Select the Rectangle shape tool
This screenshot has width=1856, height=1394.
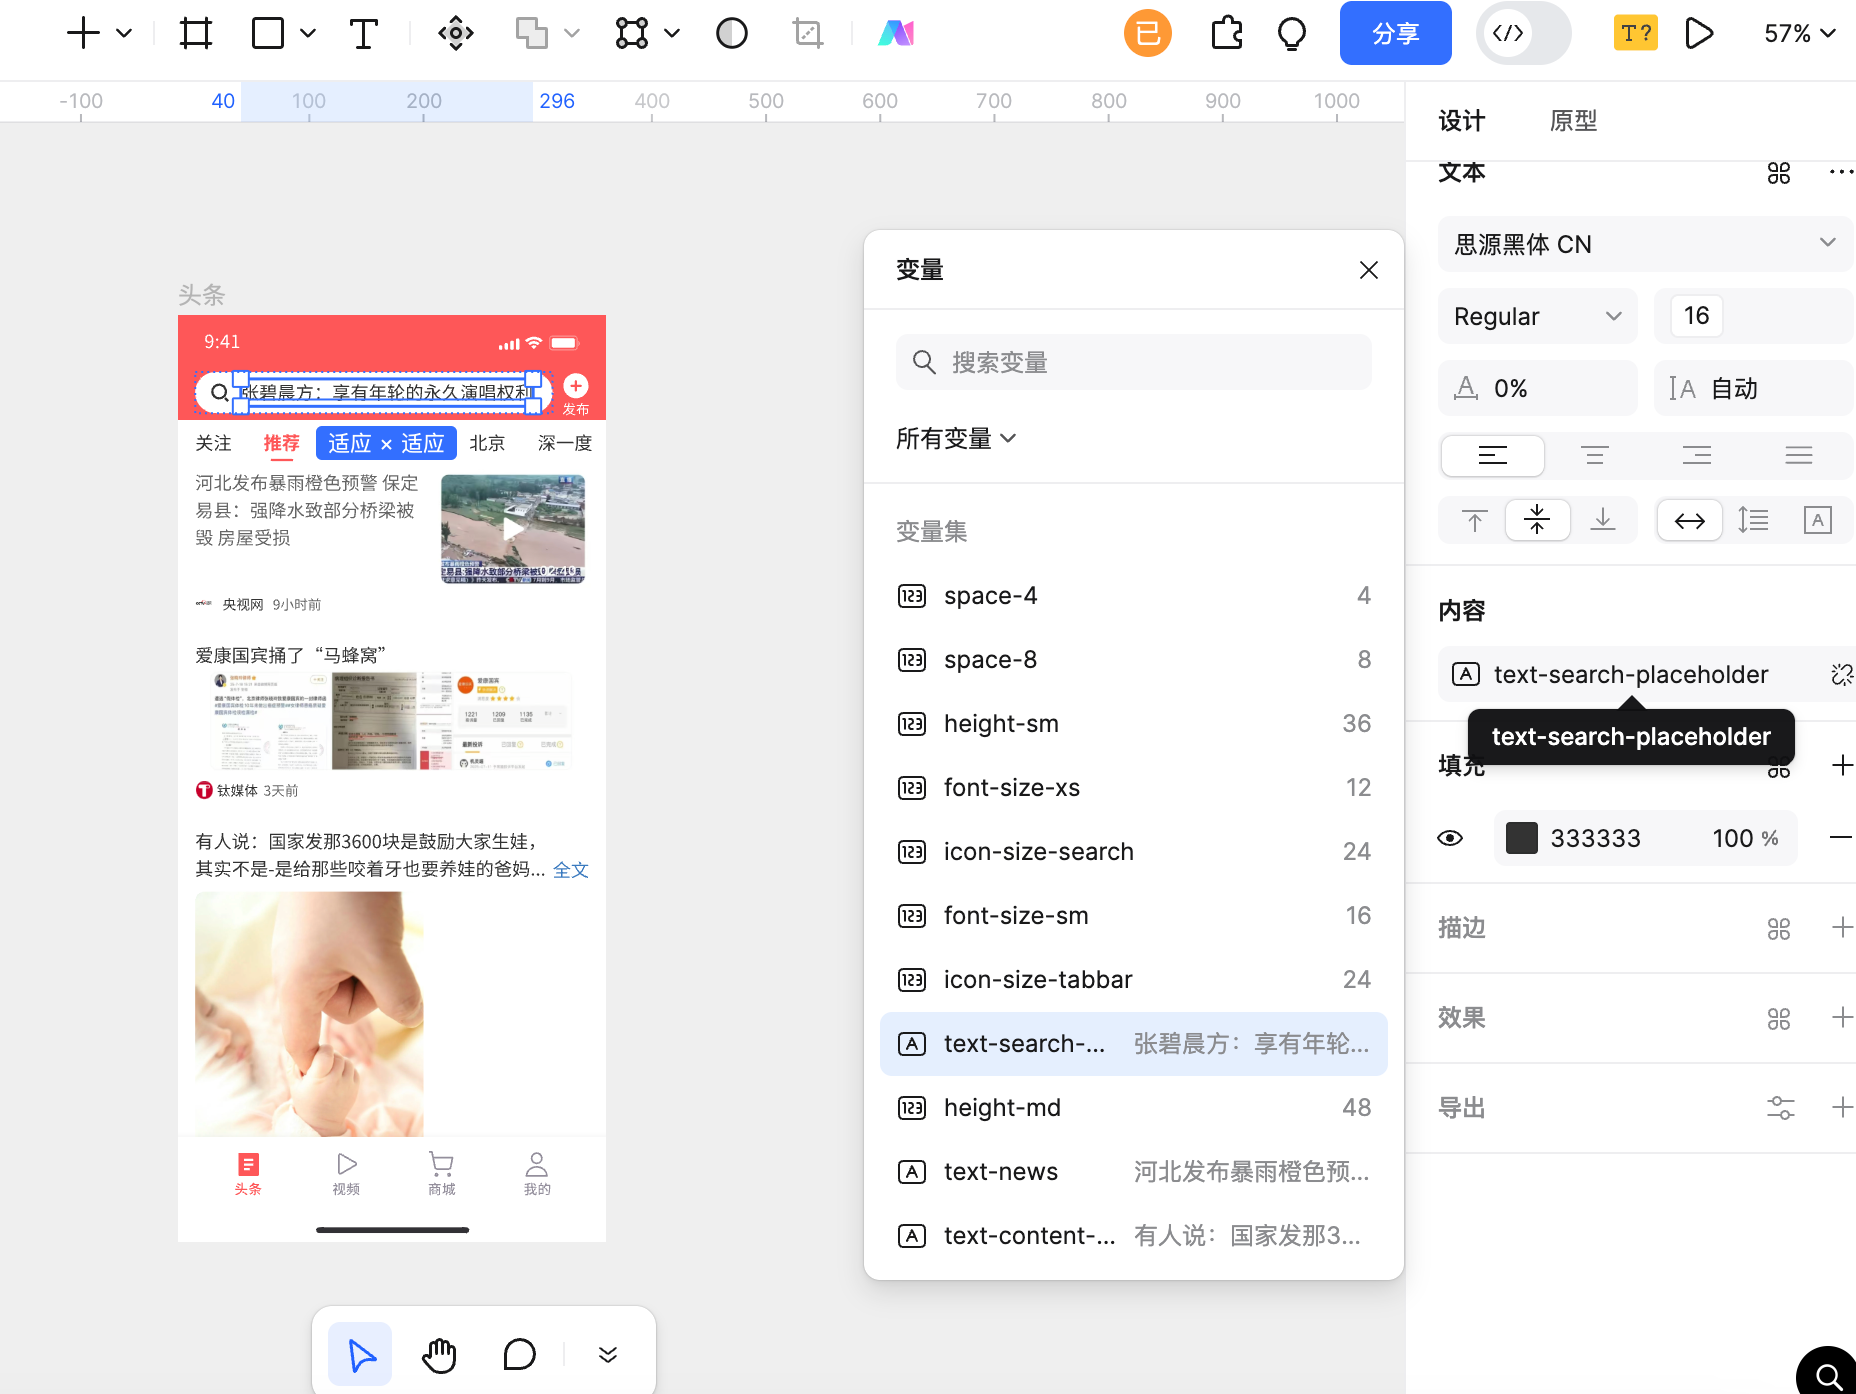(x=268, y=33)
